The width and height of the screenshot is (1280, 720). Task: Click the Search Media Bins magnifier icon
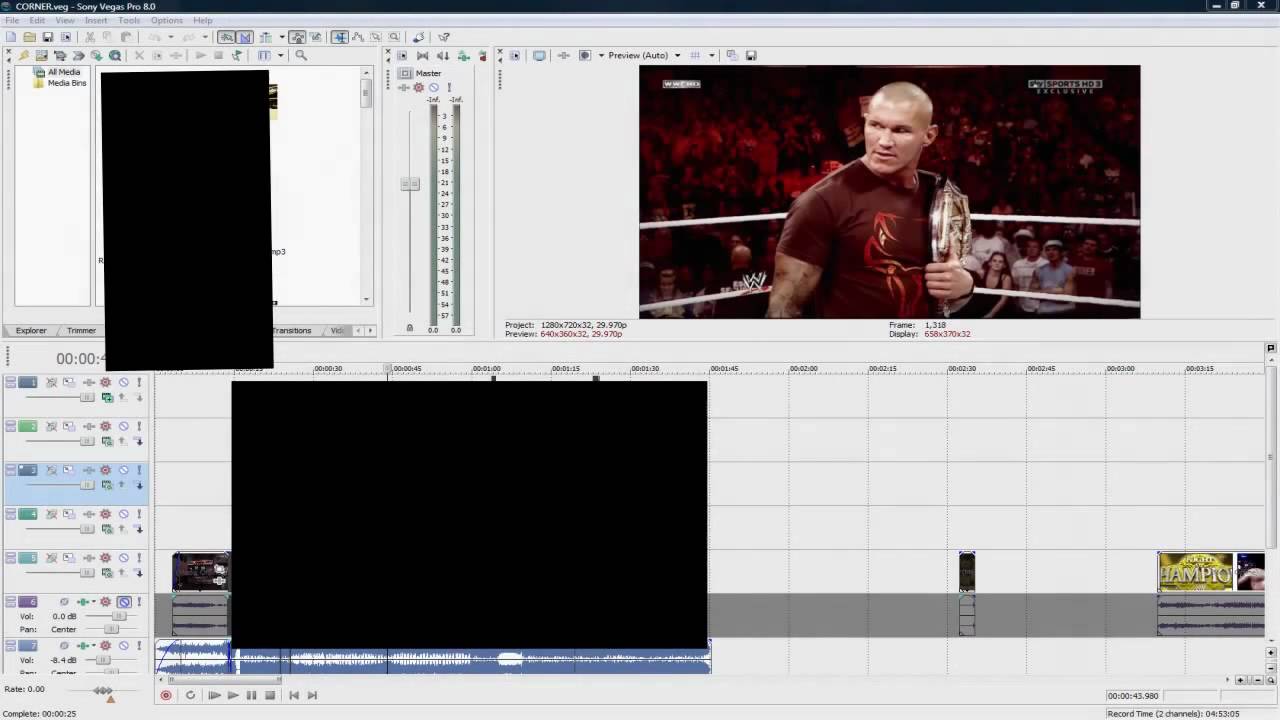(x=300, y=55)
